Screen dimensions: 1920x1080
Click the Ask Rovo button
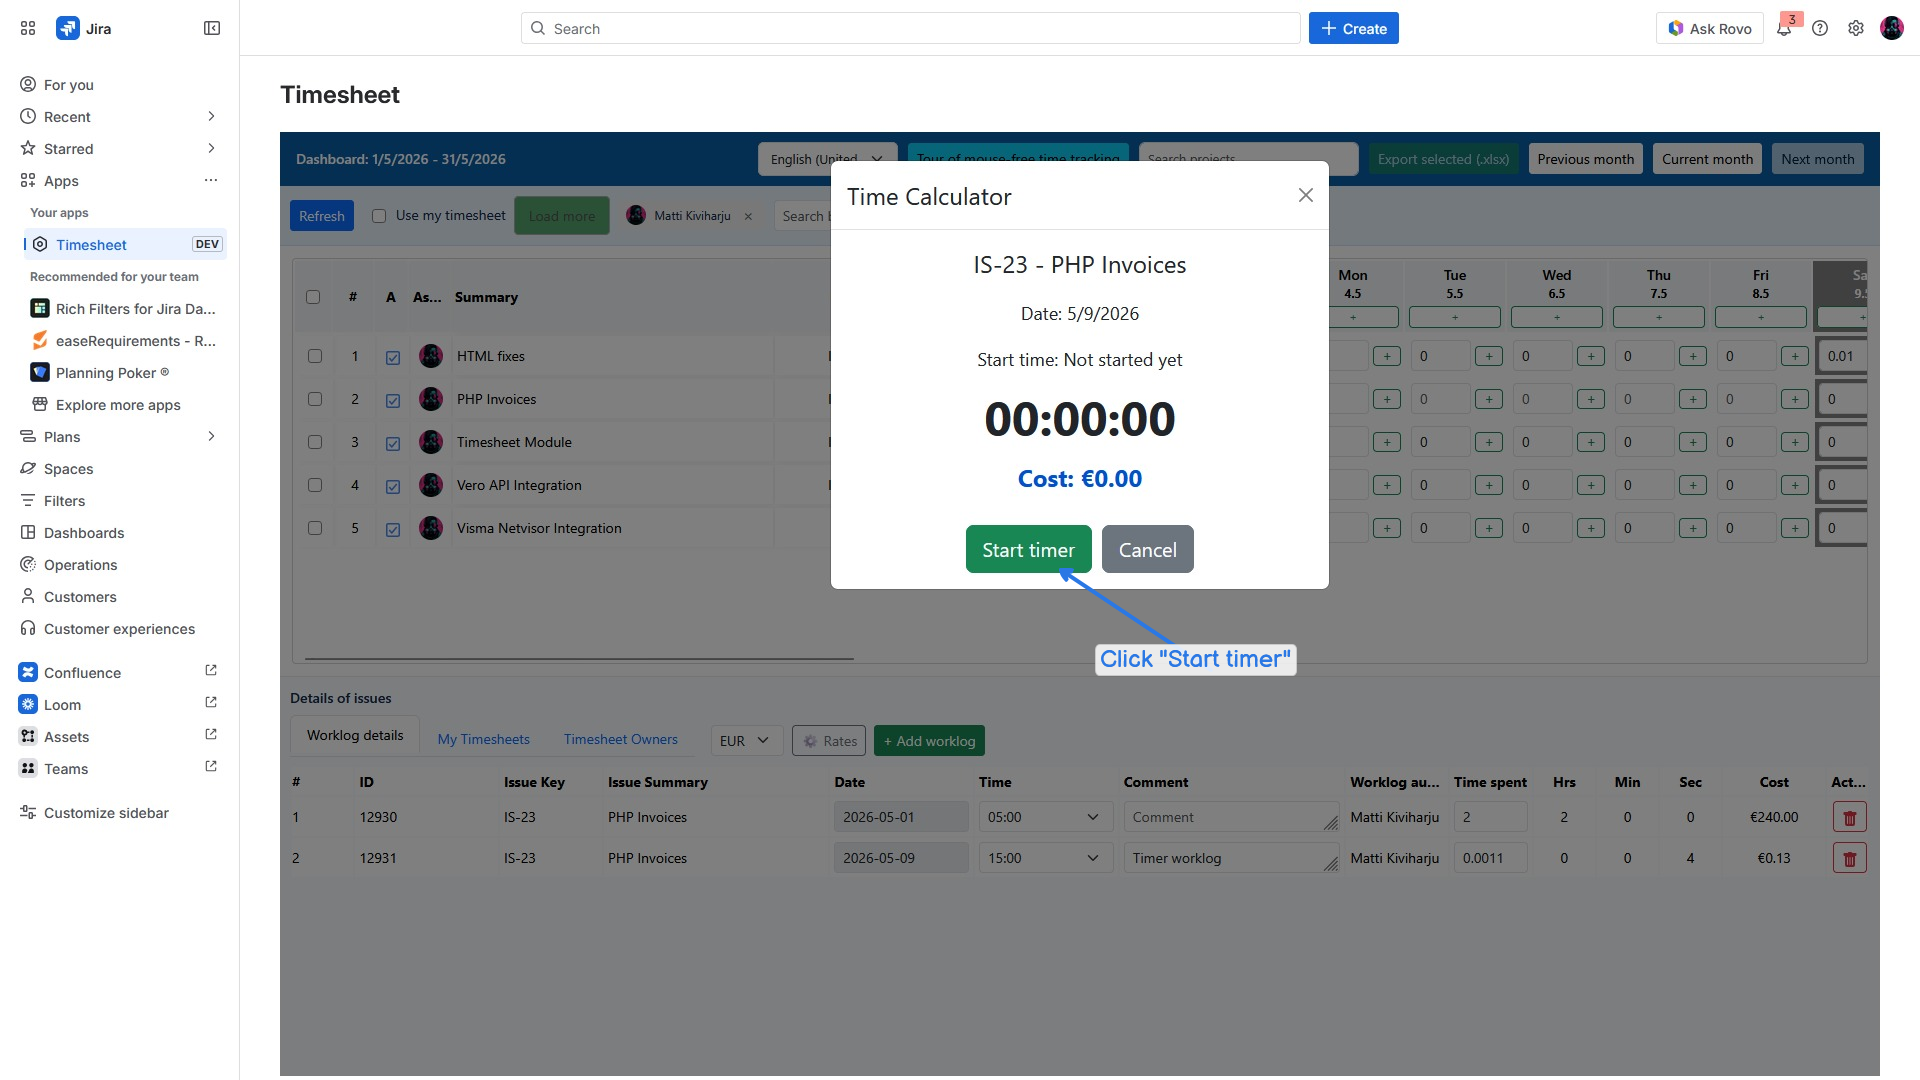point(1710,28)
